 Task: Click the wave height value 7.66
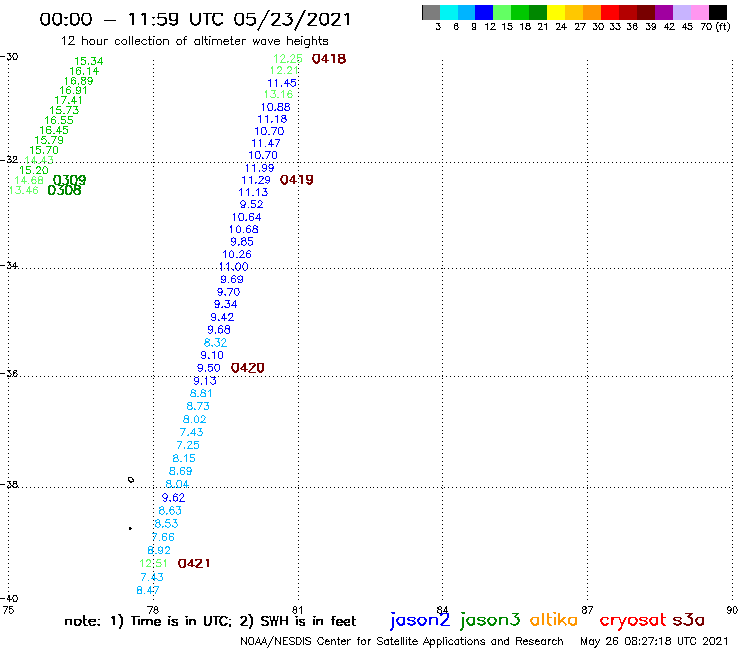tap(163, 537)
